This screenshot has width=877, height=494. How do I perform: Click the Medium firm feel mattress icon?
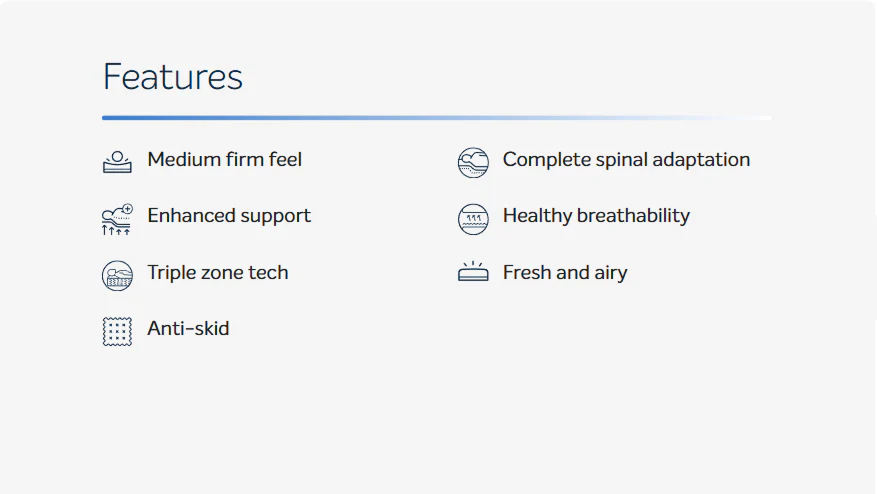[117, 162]
